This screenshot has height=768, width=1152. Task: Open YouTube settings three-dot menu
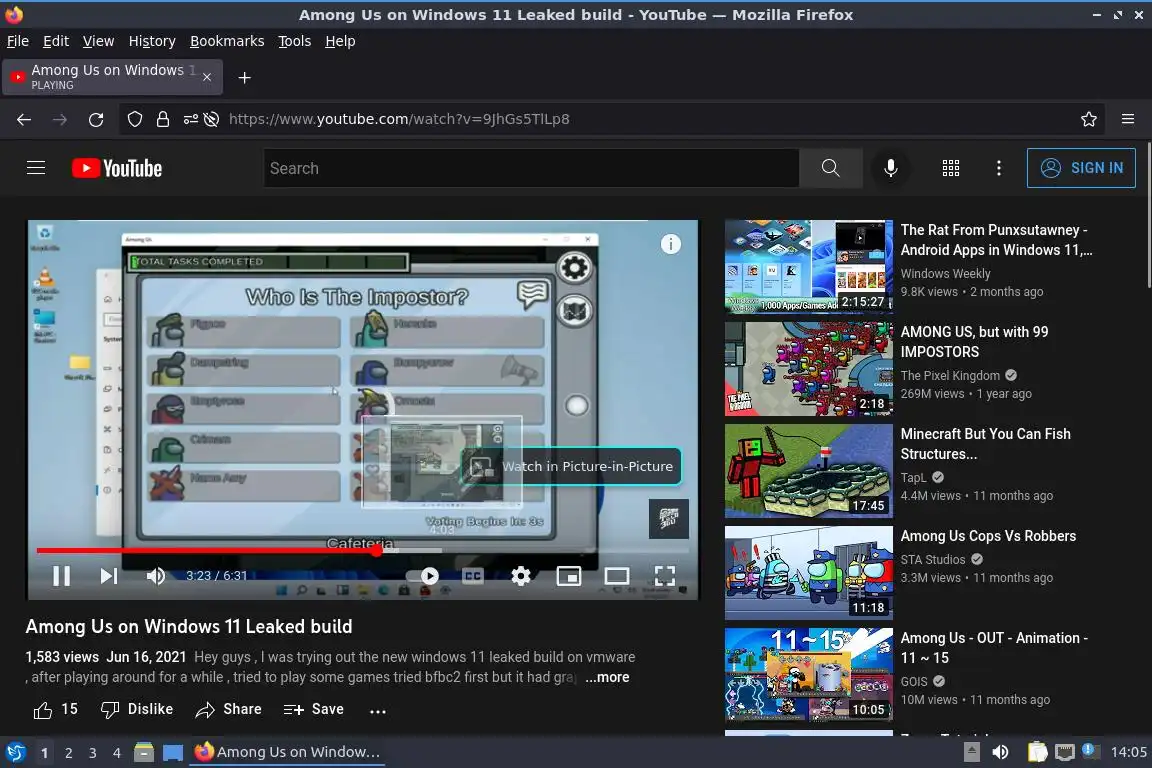[x=998, y=168]
